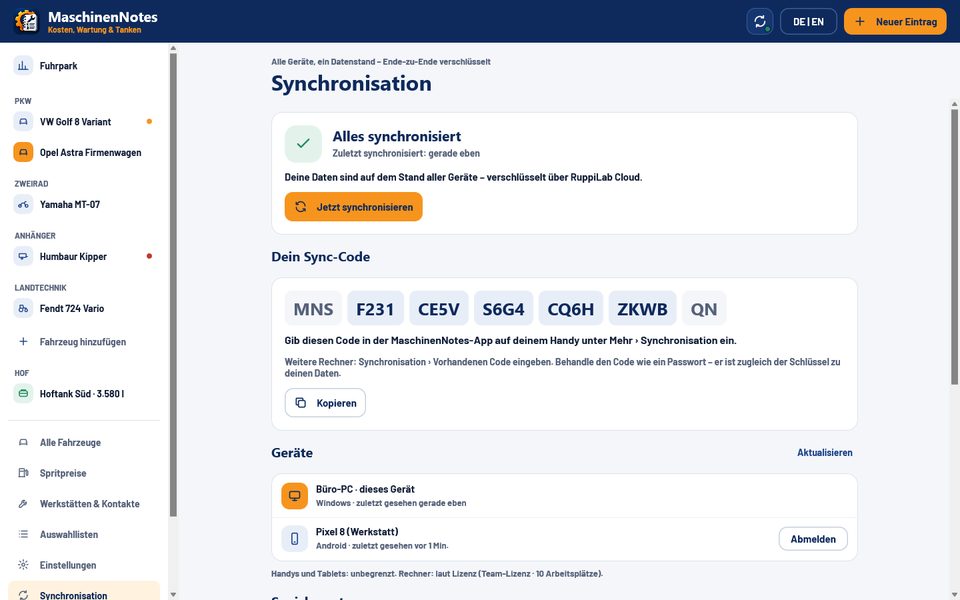Image resolution: width=960 pixels, height=600 pixels.
Task: Create a new entry with Neuer Eintrag
Action: tap(895, 21)
